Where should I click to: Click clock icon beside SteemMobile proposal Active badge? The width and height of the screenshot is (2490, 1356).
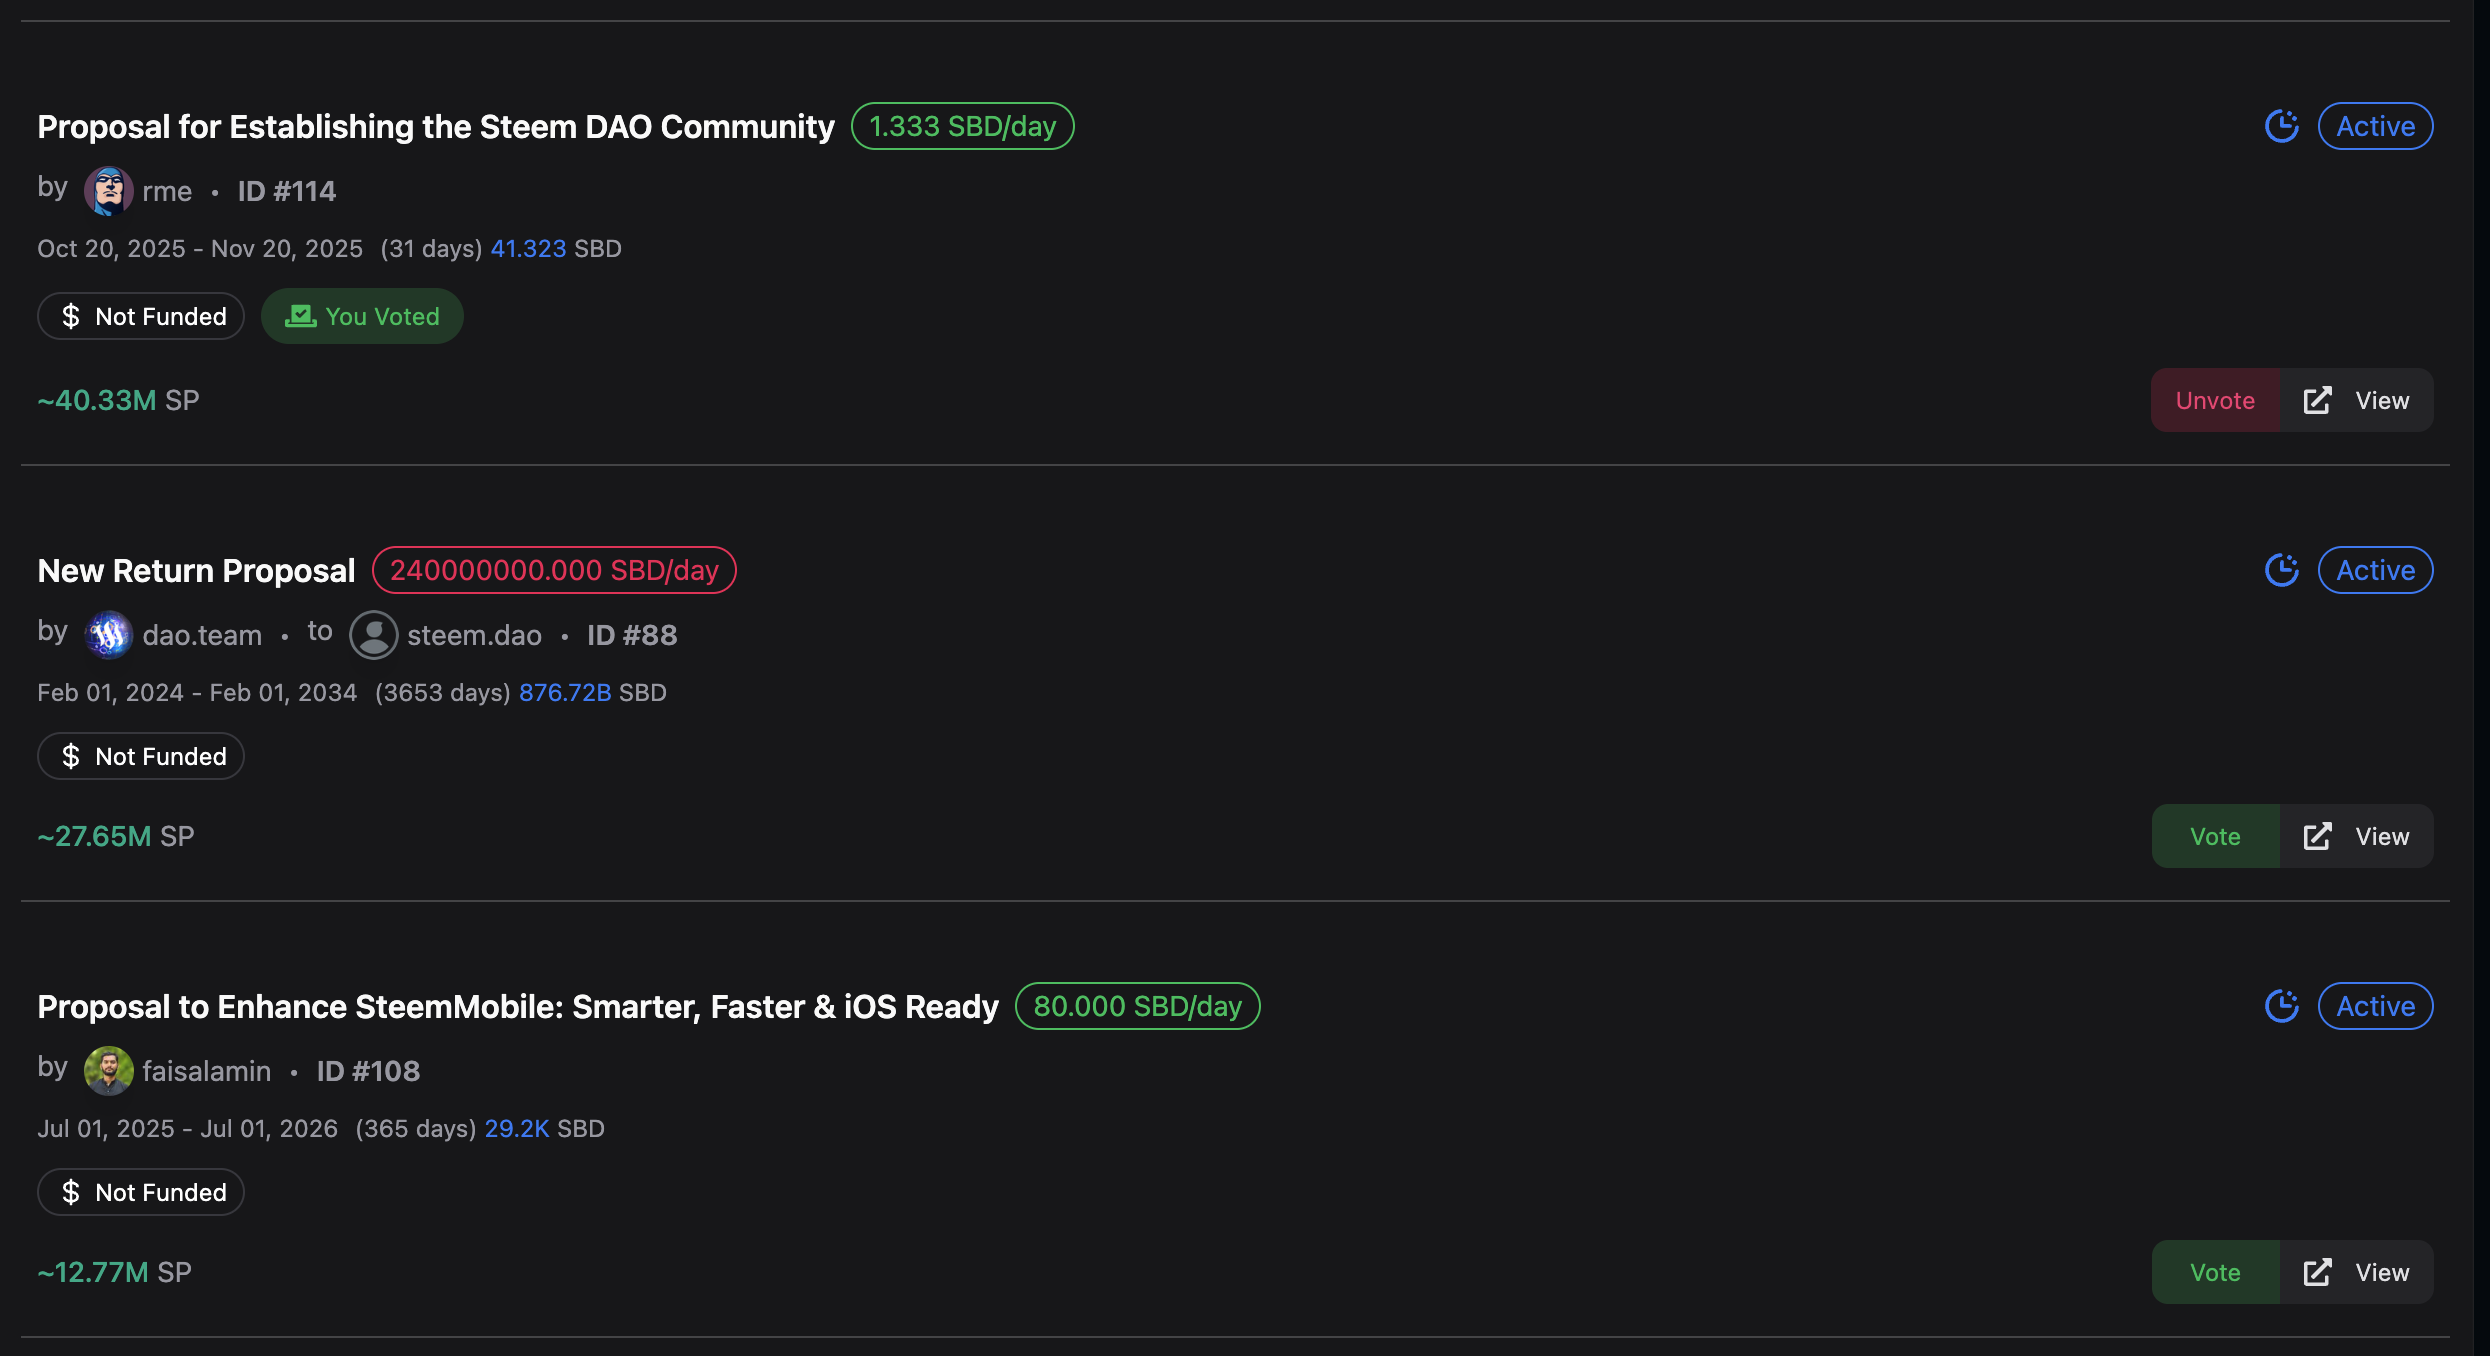pyautogui.click(x=2281, y=1006)
